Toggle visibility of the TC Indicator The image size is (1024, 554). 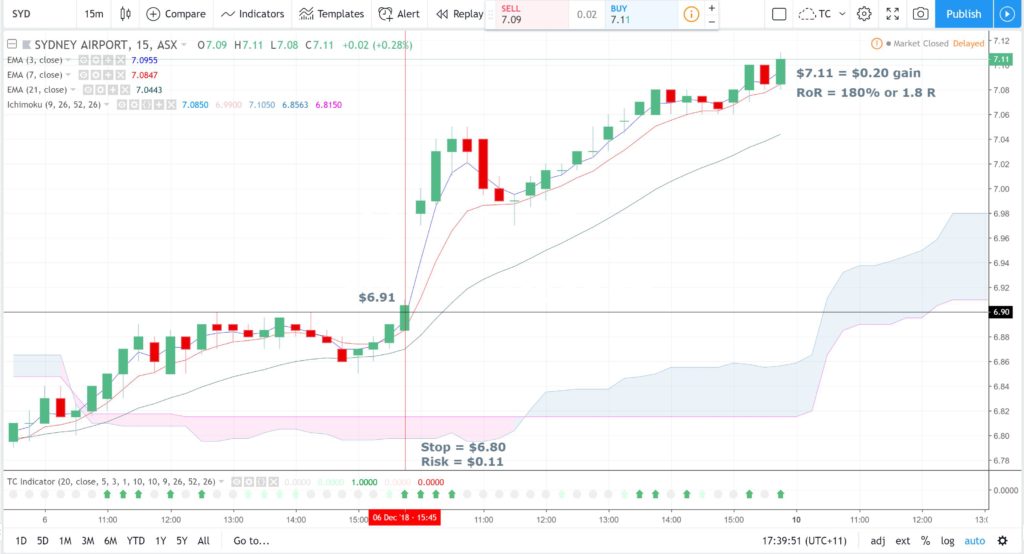click(x=236, y=481)
